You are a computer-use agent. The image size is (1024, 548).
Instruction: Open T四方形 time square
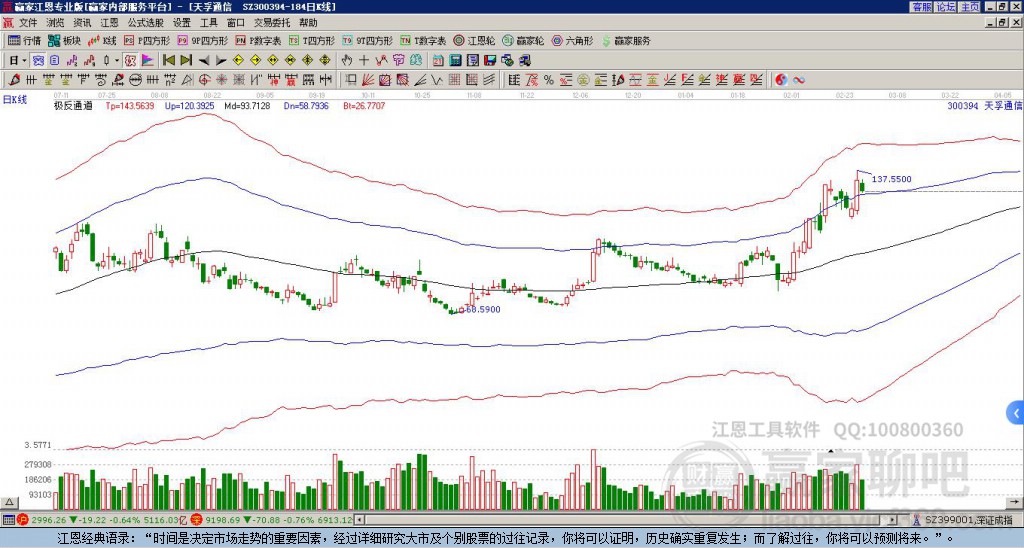[x=312, y=40]
